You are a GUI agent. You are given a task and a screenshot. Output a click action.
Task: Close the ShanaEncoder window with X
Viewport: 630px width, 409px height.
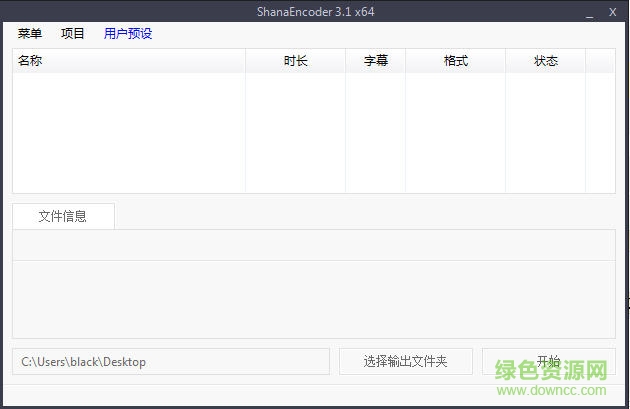(612, 12)
